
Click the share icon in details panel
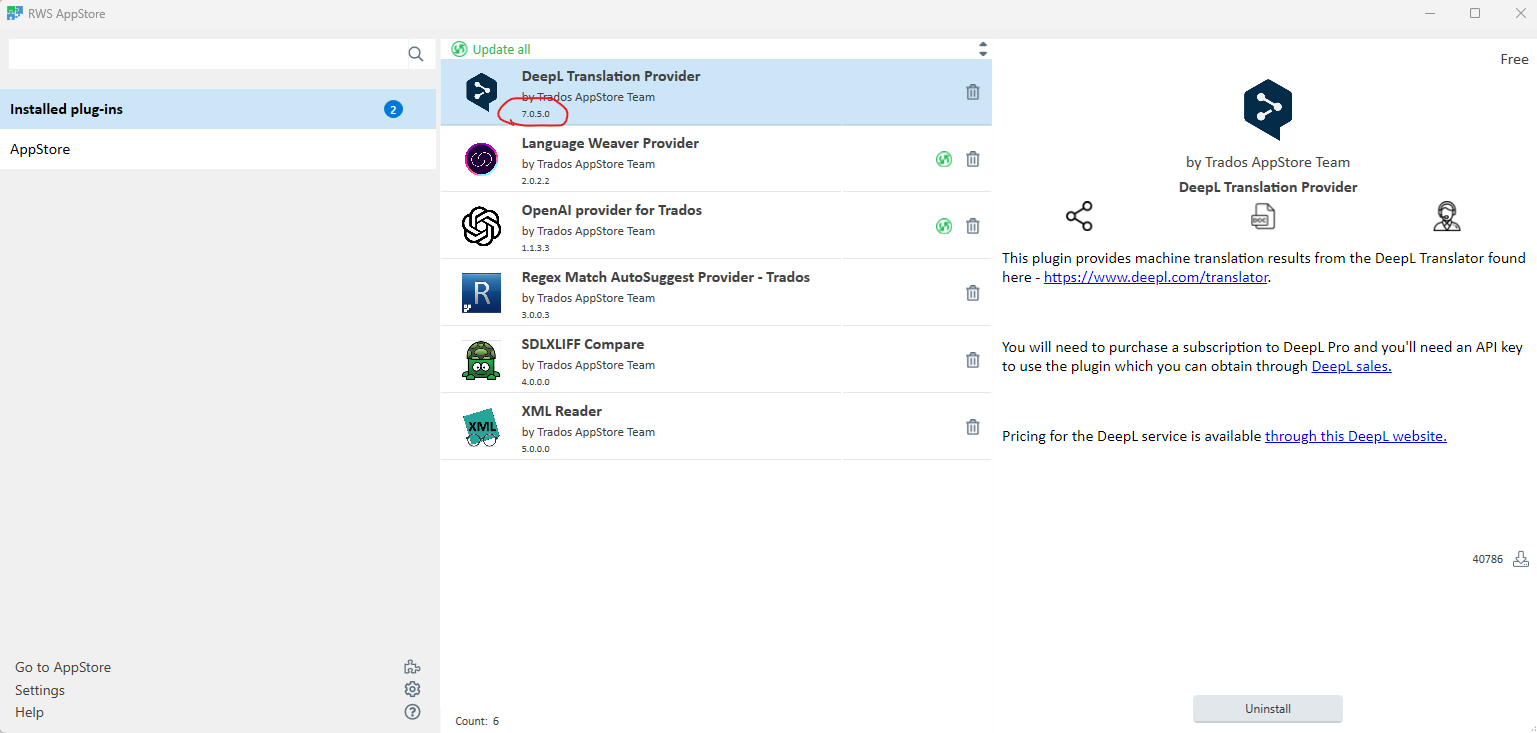coord(1079,216)
